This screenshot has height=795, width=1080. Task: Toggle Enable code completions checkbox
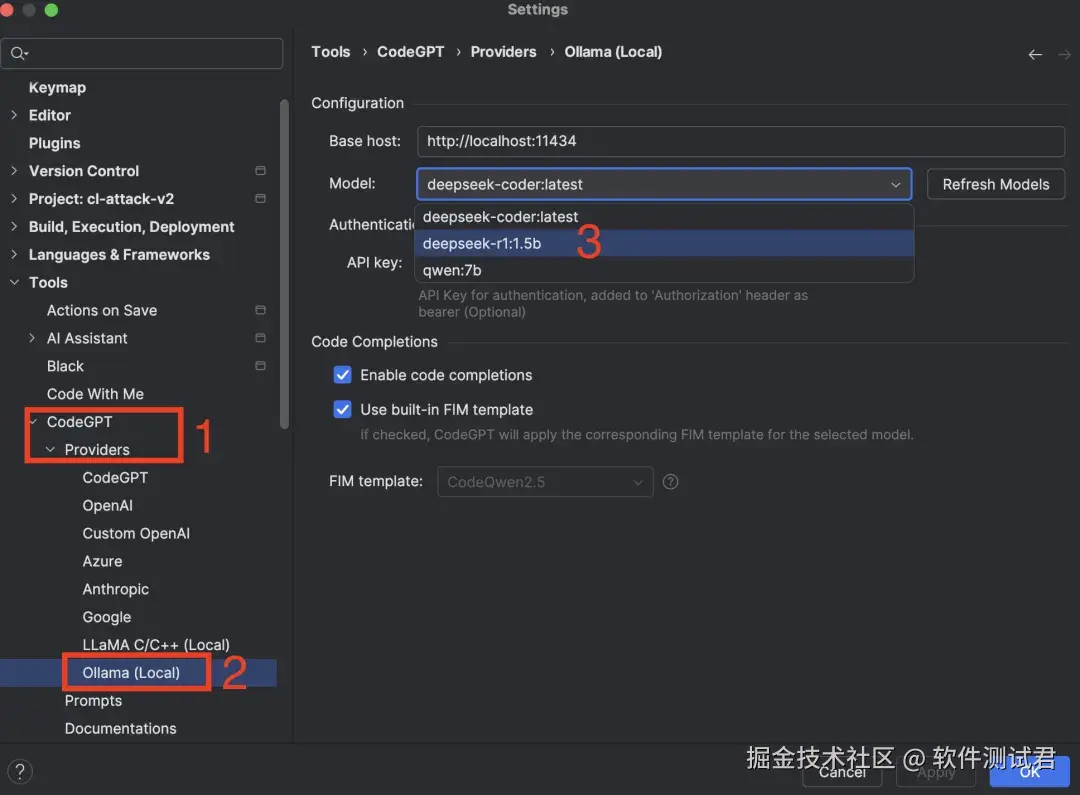342,375
